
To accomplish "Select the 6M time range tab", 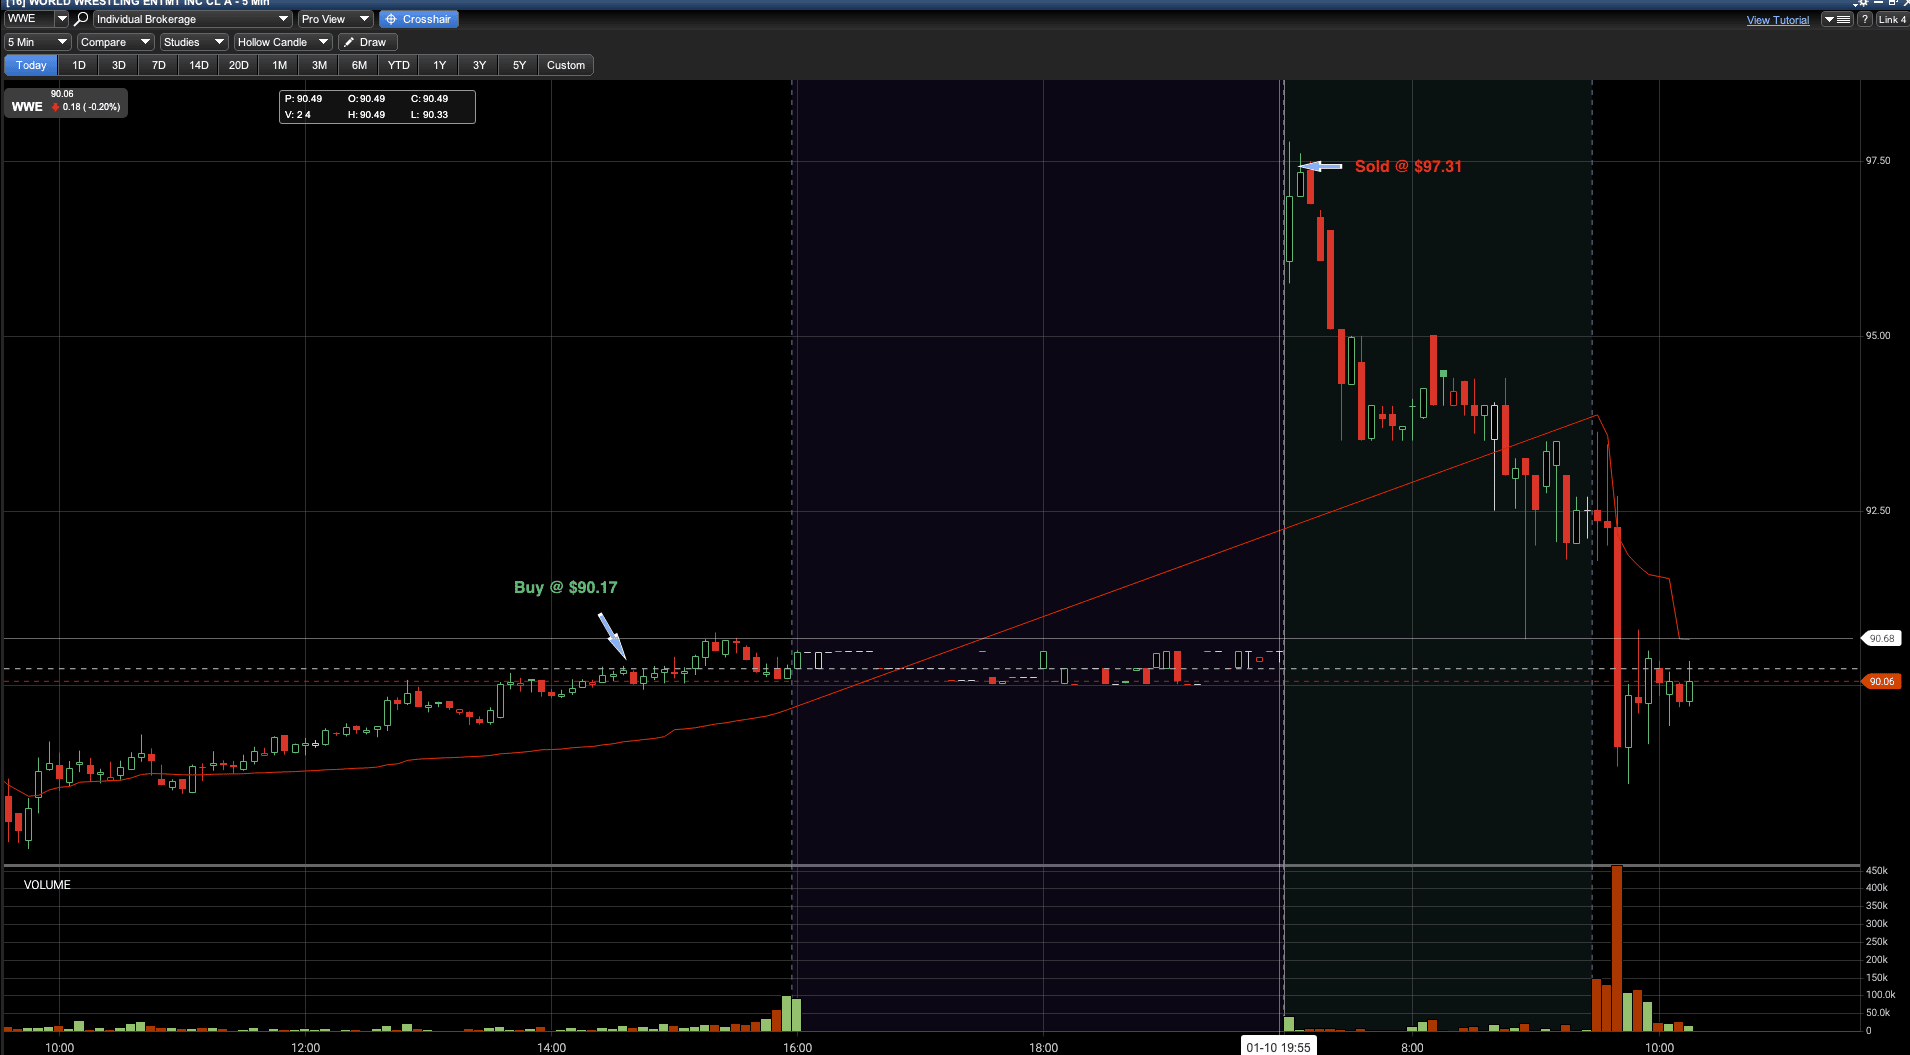I will [x=359, y=65].
